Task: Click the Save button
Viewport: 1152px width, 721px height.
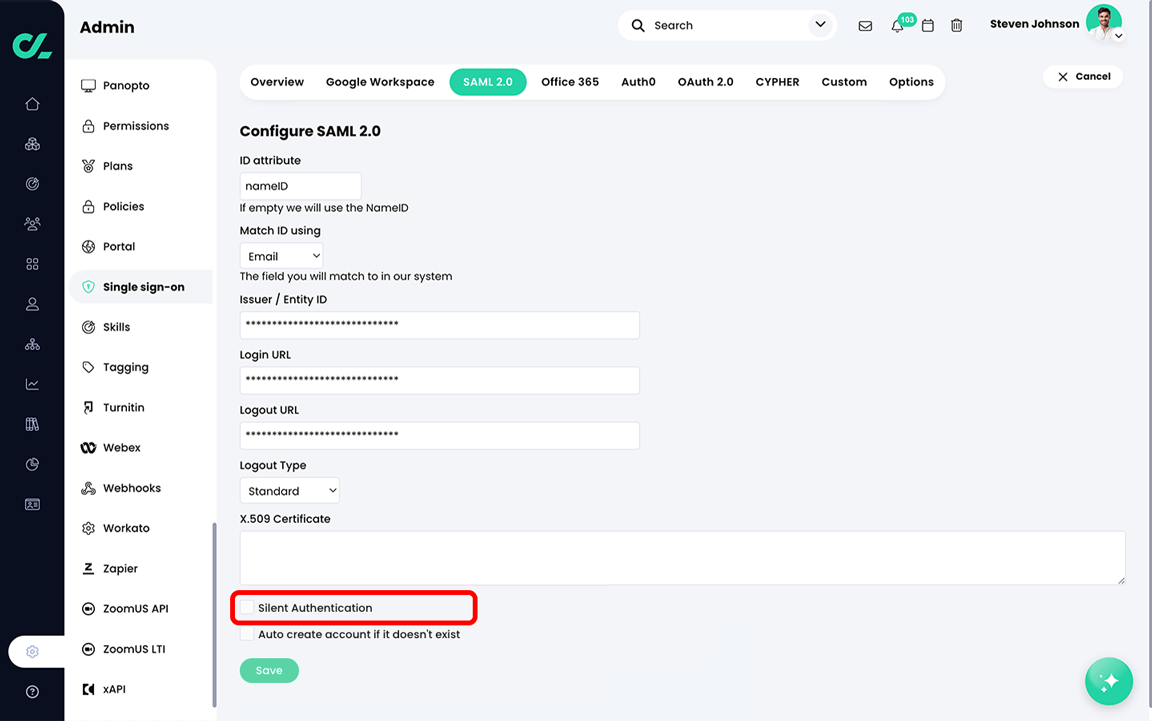Action: (269, 670)
